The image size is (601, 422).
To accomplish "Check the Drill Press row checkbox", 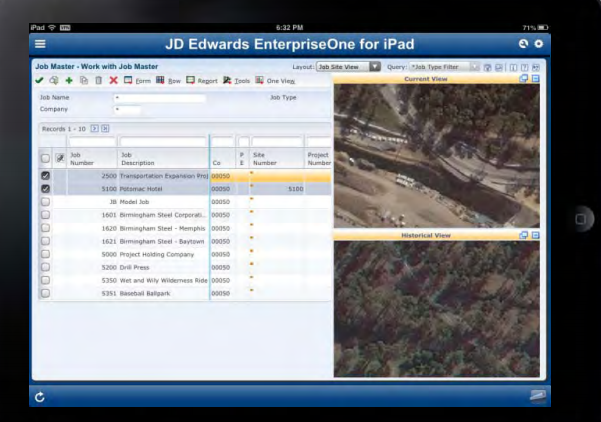I will click(45, 267).
